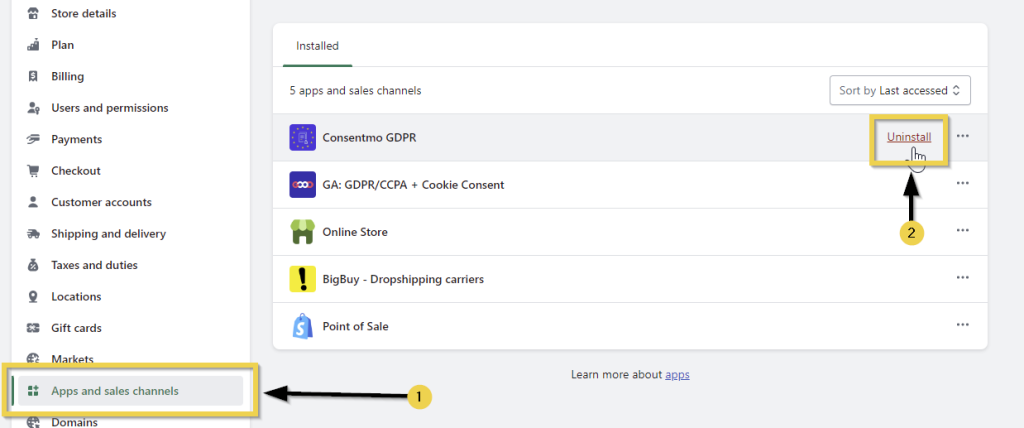Click the Gift cards icon in sidebar
This screenshot has height=428, width=1024.
click(x=33, y=328)
